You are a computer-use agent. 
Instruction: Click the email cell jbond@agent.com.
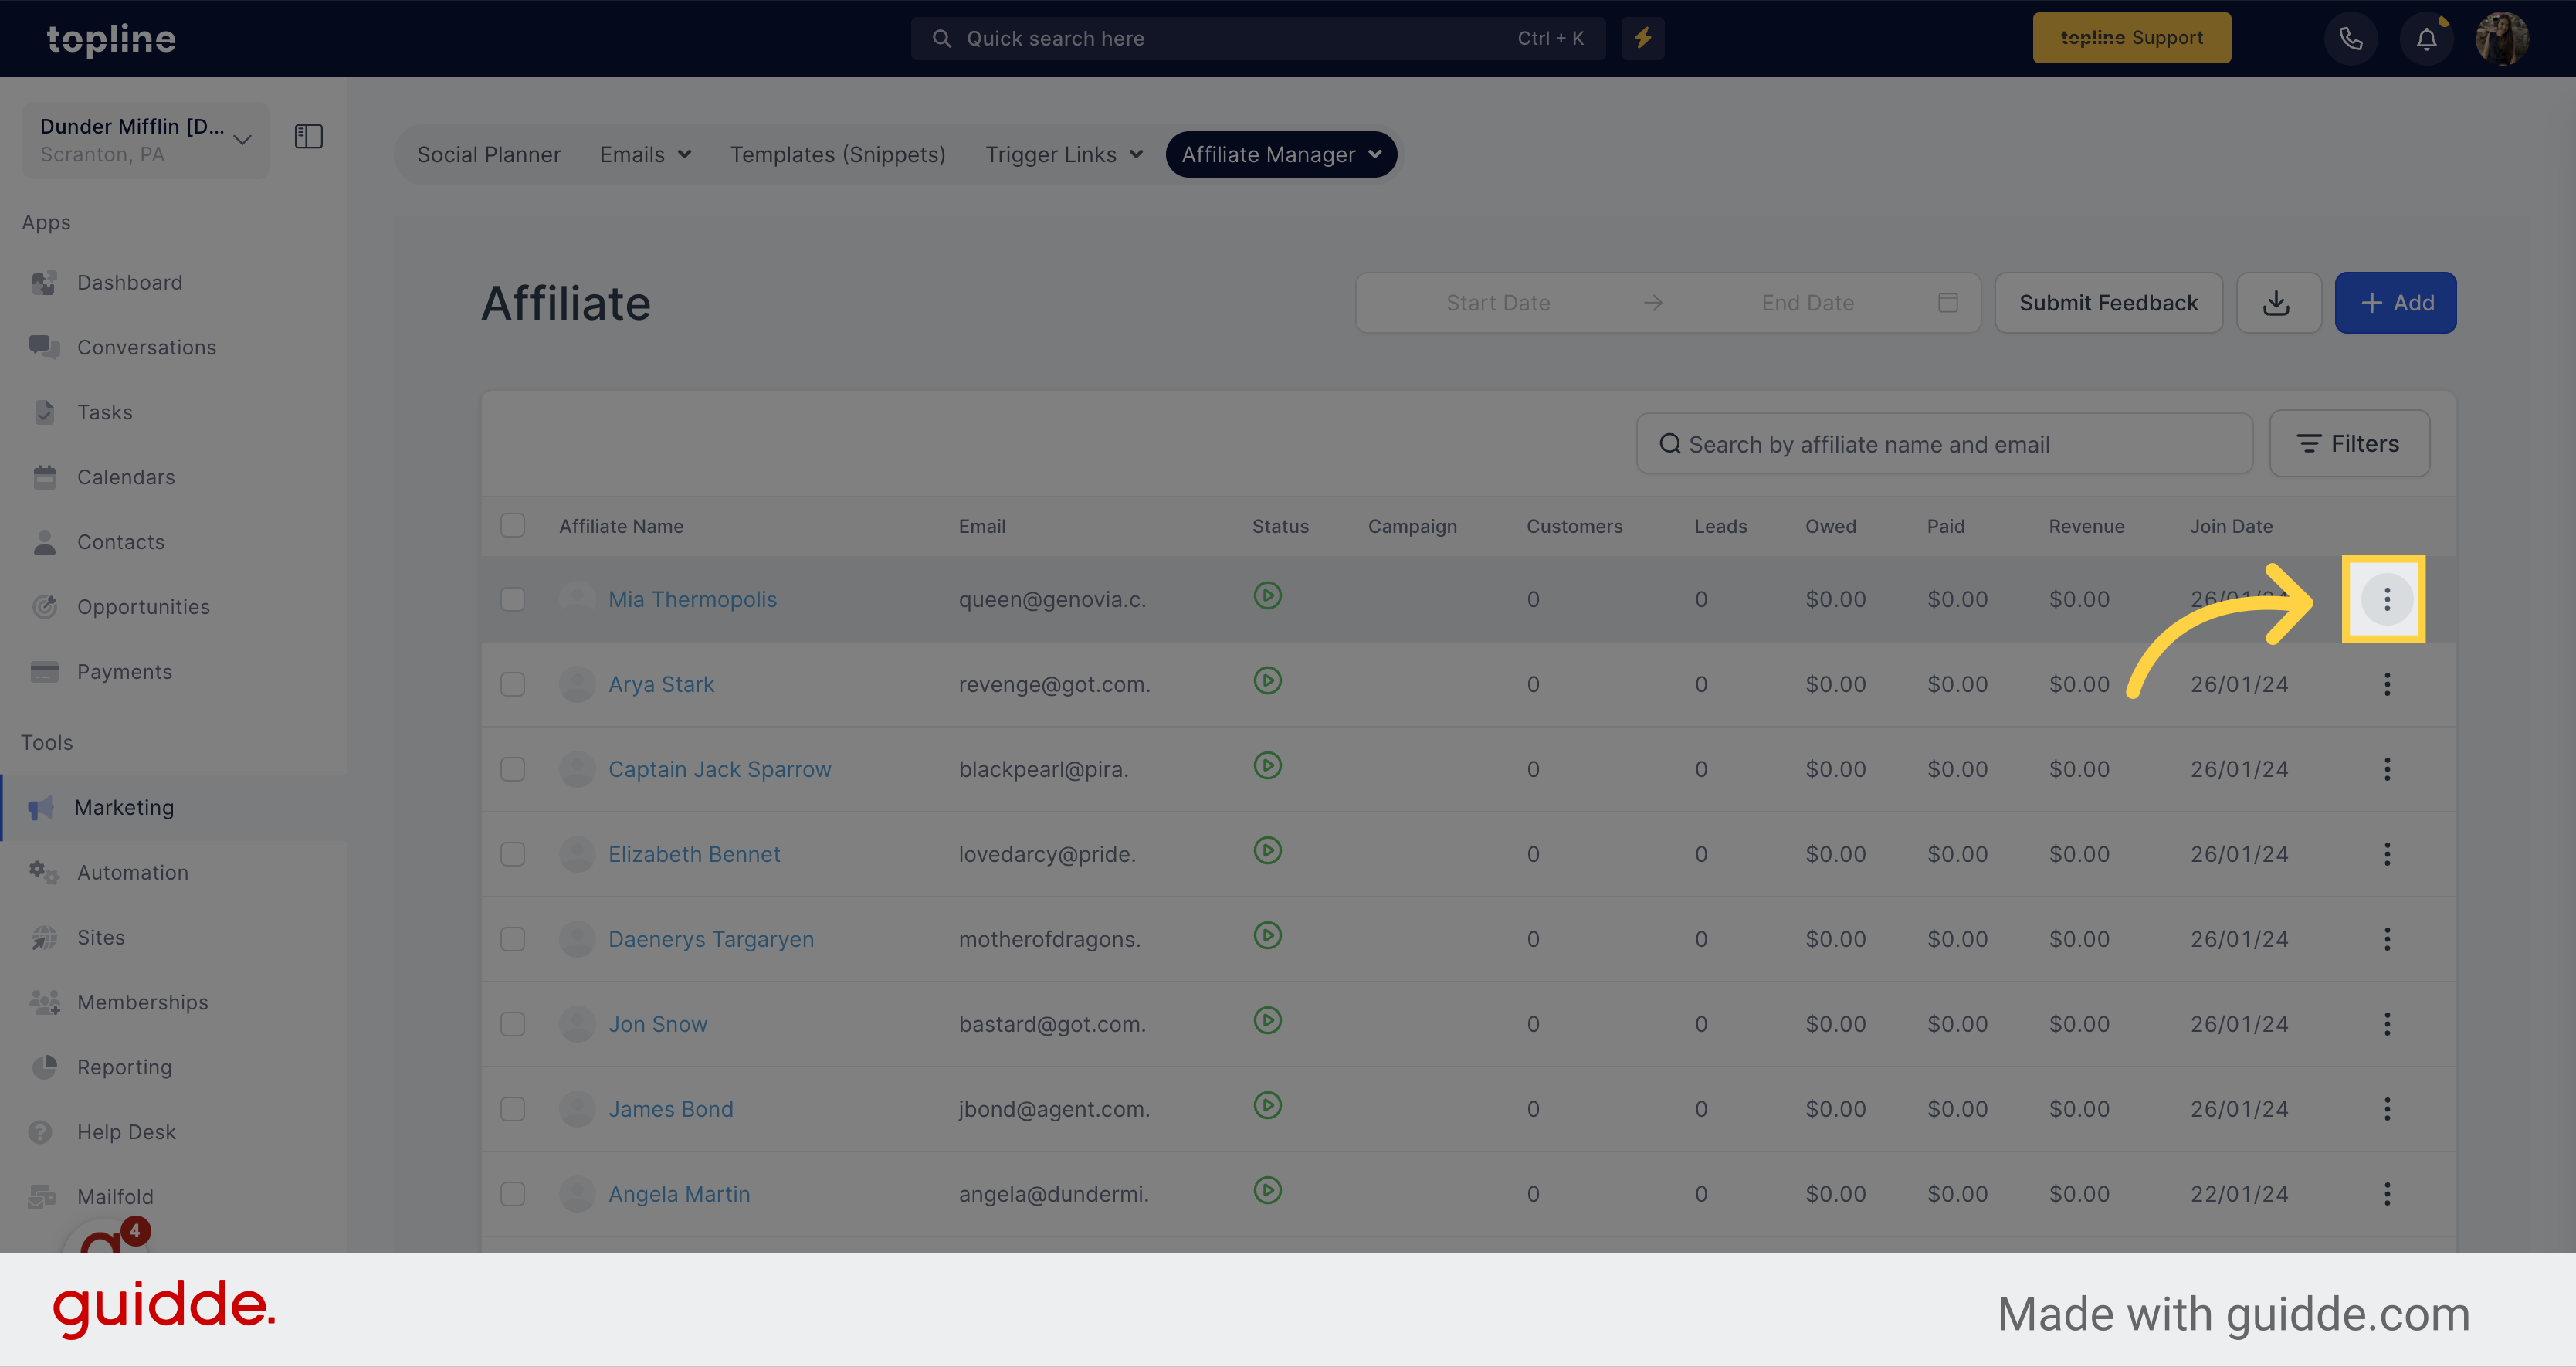pyautogui.click(x=1054, y=1110)
